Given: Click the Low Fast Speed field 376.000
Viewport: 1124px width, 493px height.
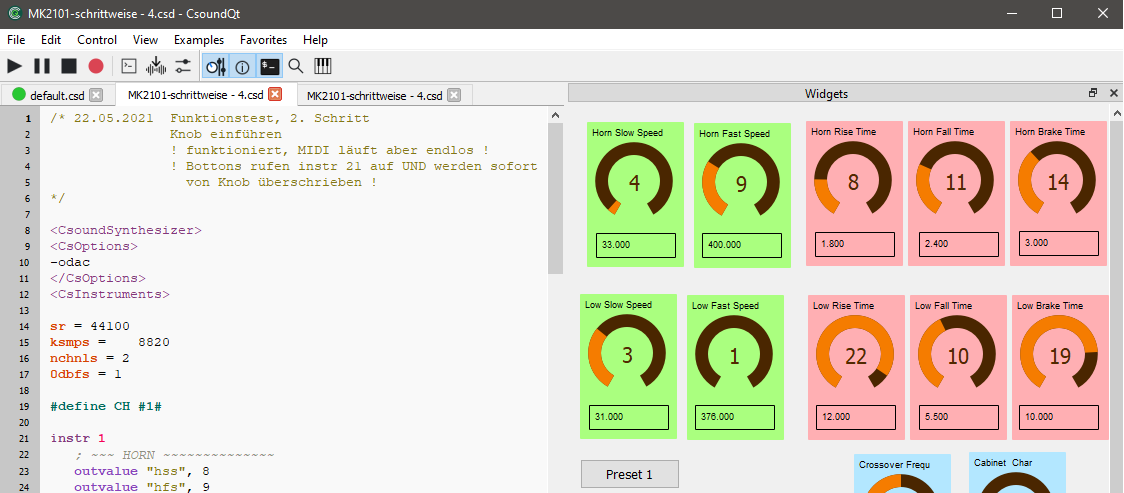Looking at the screenshot, I should tap(735, 417).
